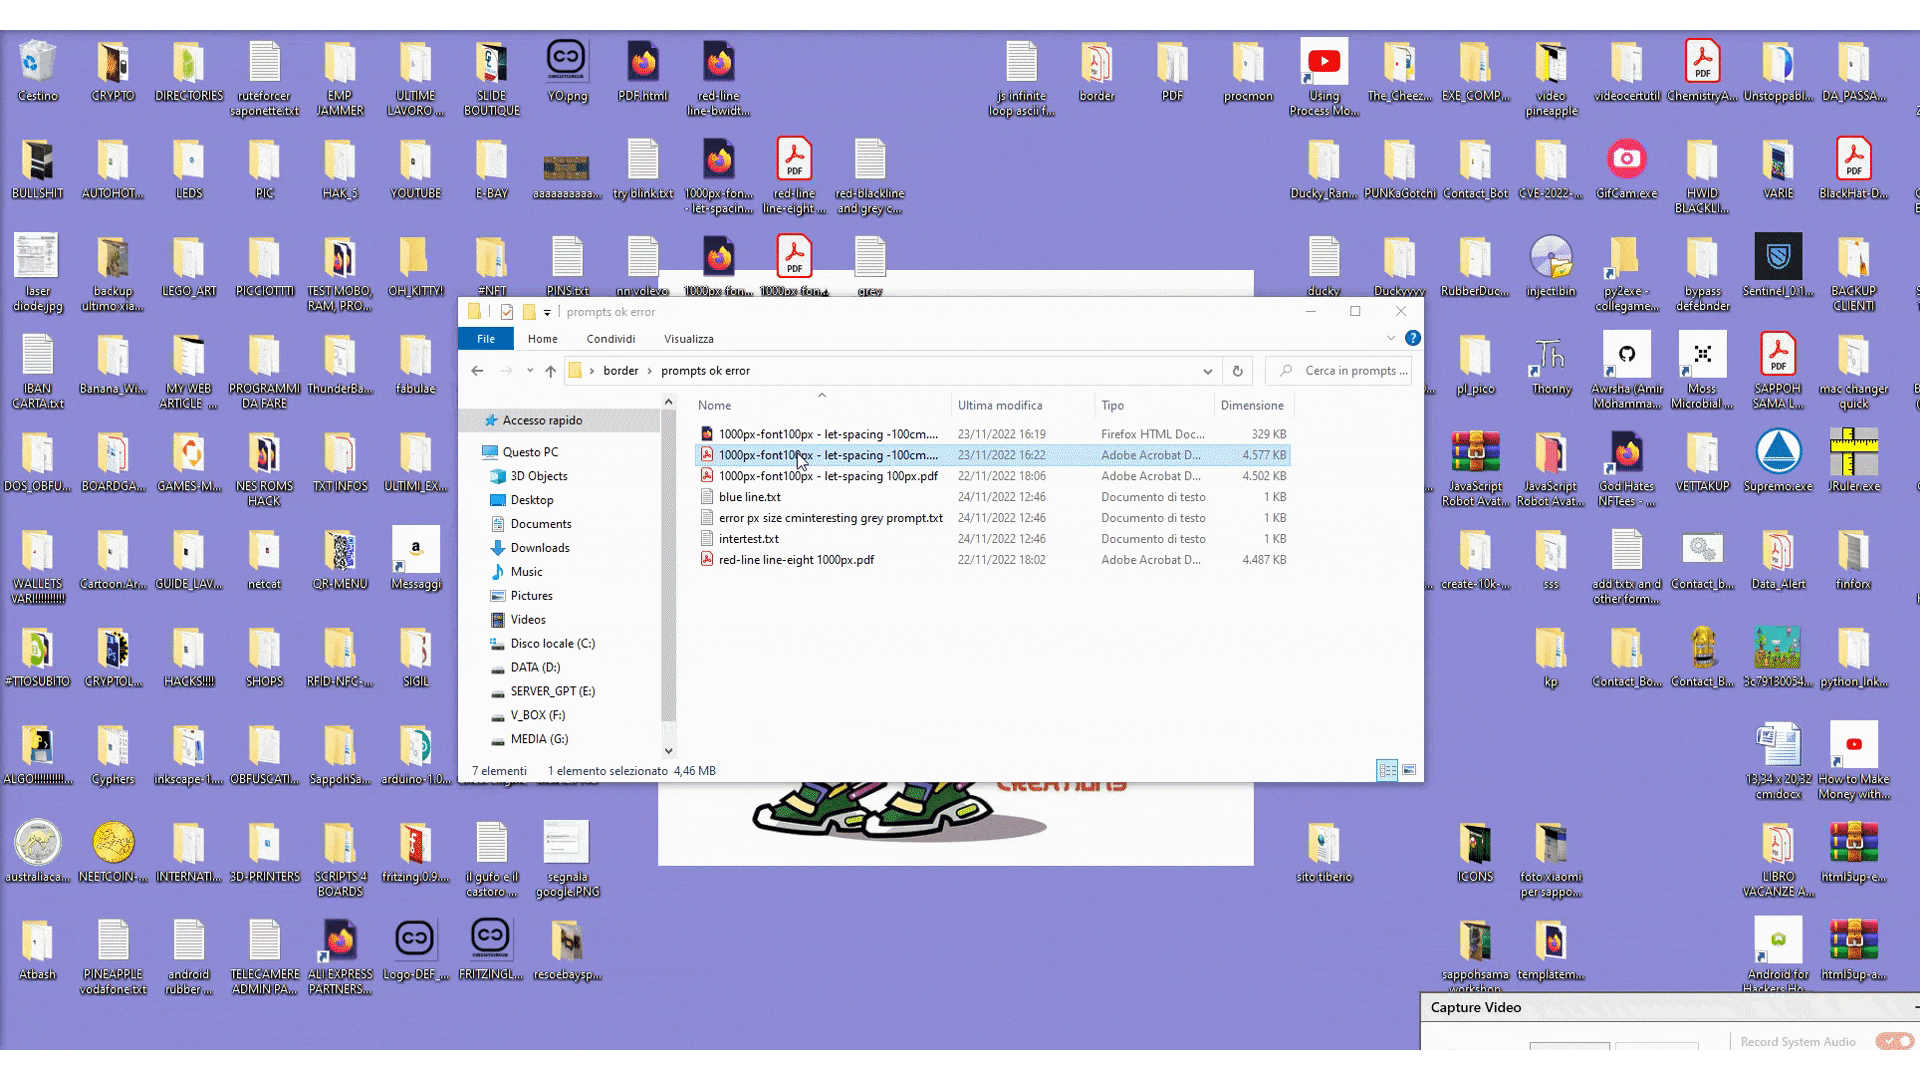
Task: Select the intertest.txt file
Action: [748, 538]
